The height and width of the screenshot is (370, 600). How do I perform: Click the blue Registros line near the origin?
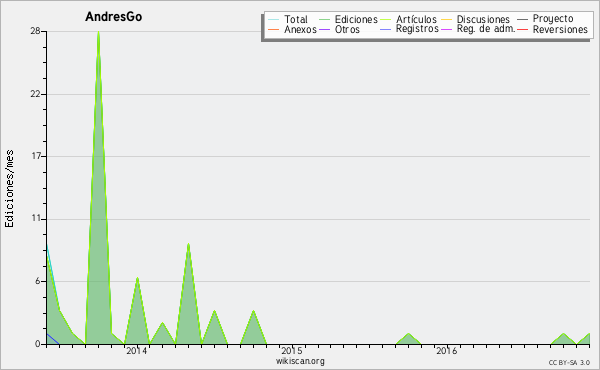[52, 339]
